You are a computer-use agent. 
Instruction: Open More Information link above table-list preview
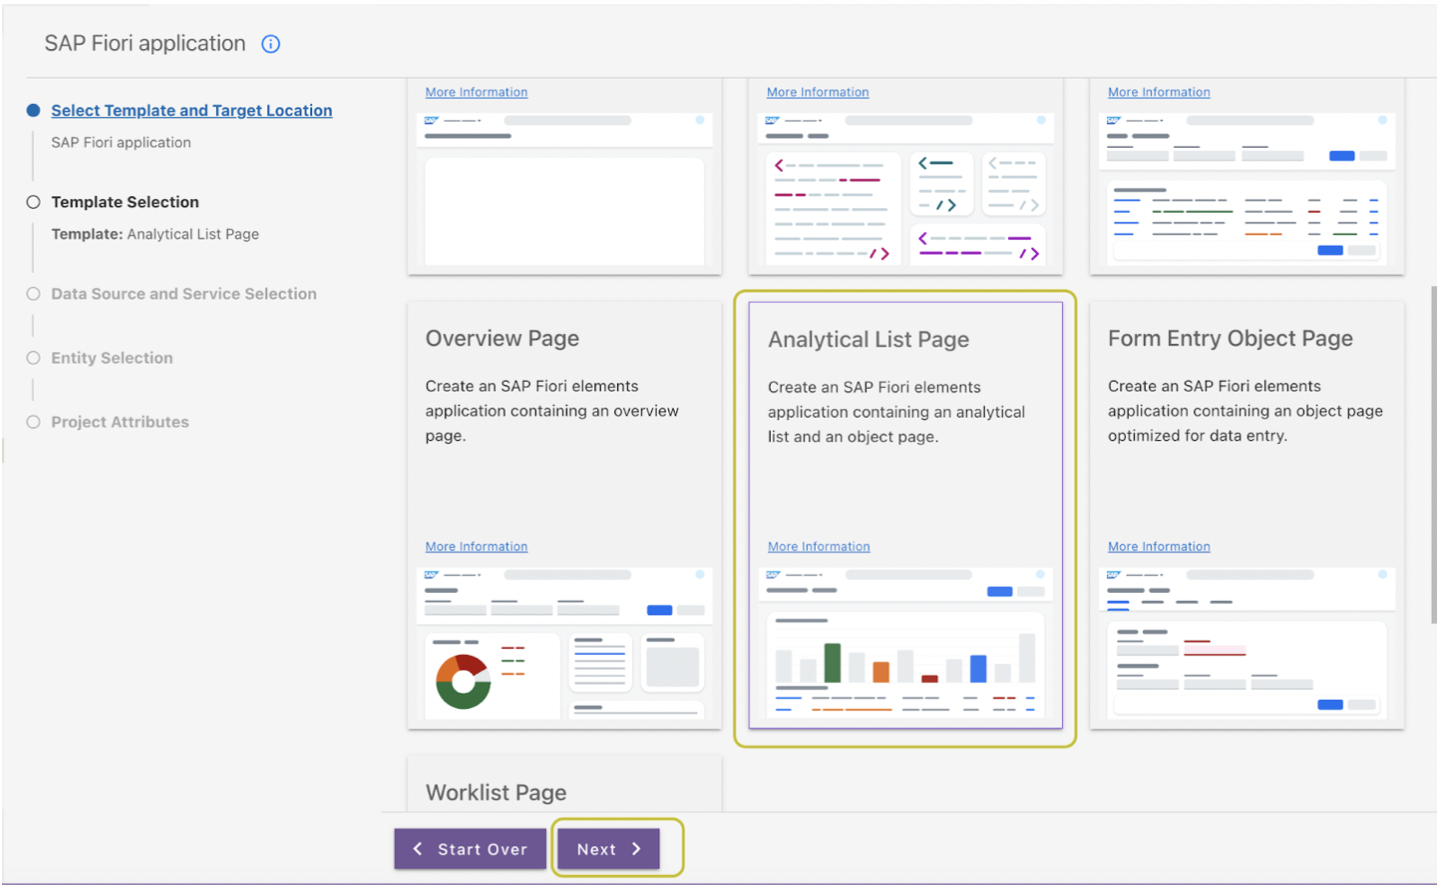click(1159, 92)
